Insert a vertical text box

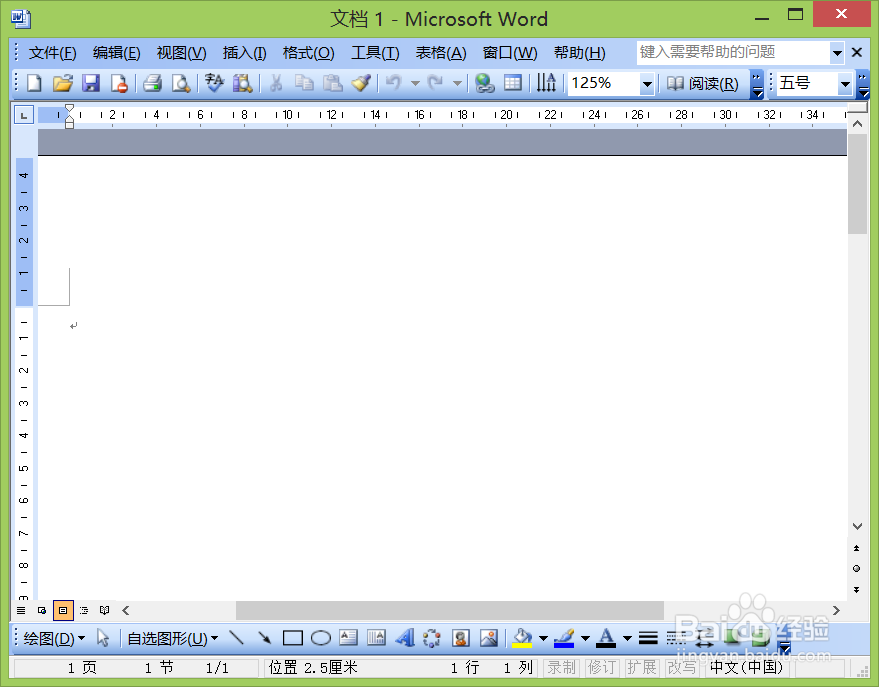click(x=376, y=638)
